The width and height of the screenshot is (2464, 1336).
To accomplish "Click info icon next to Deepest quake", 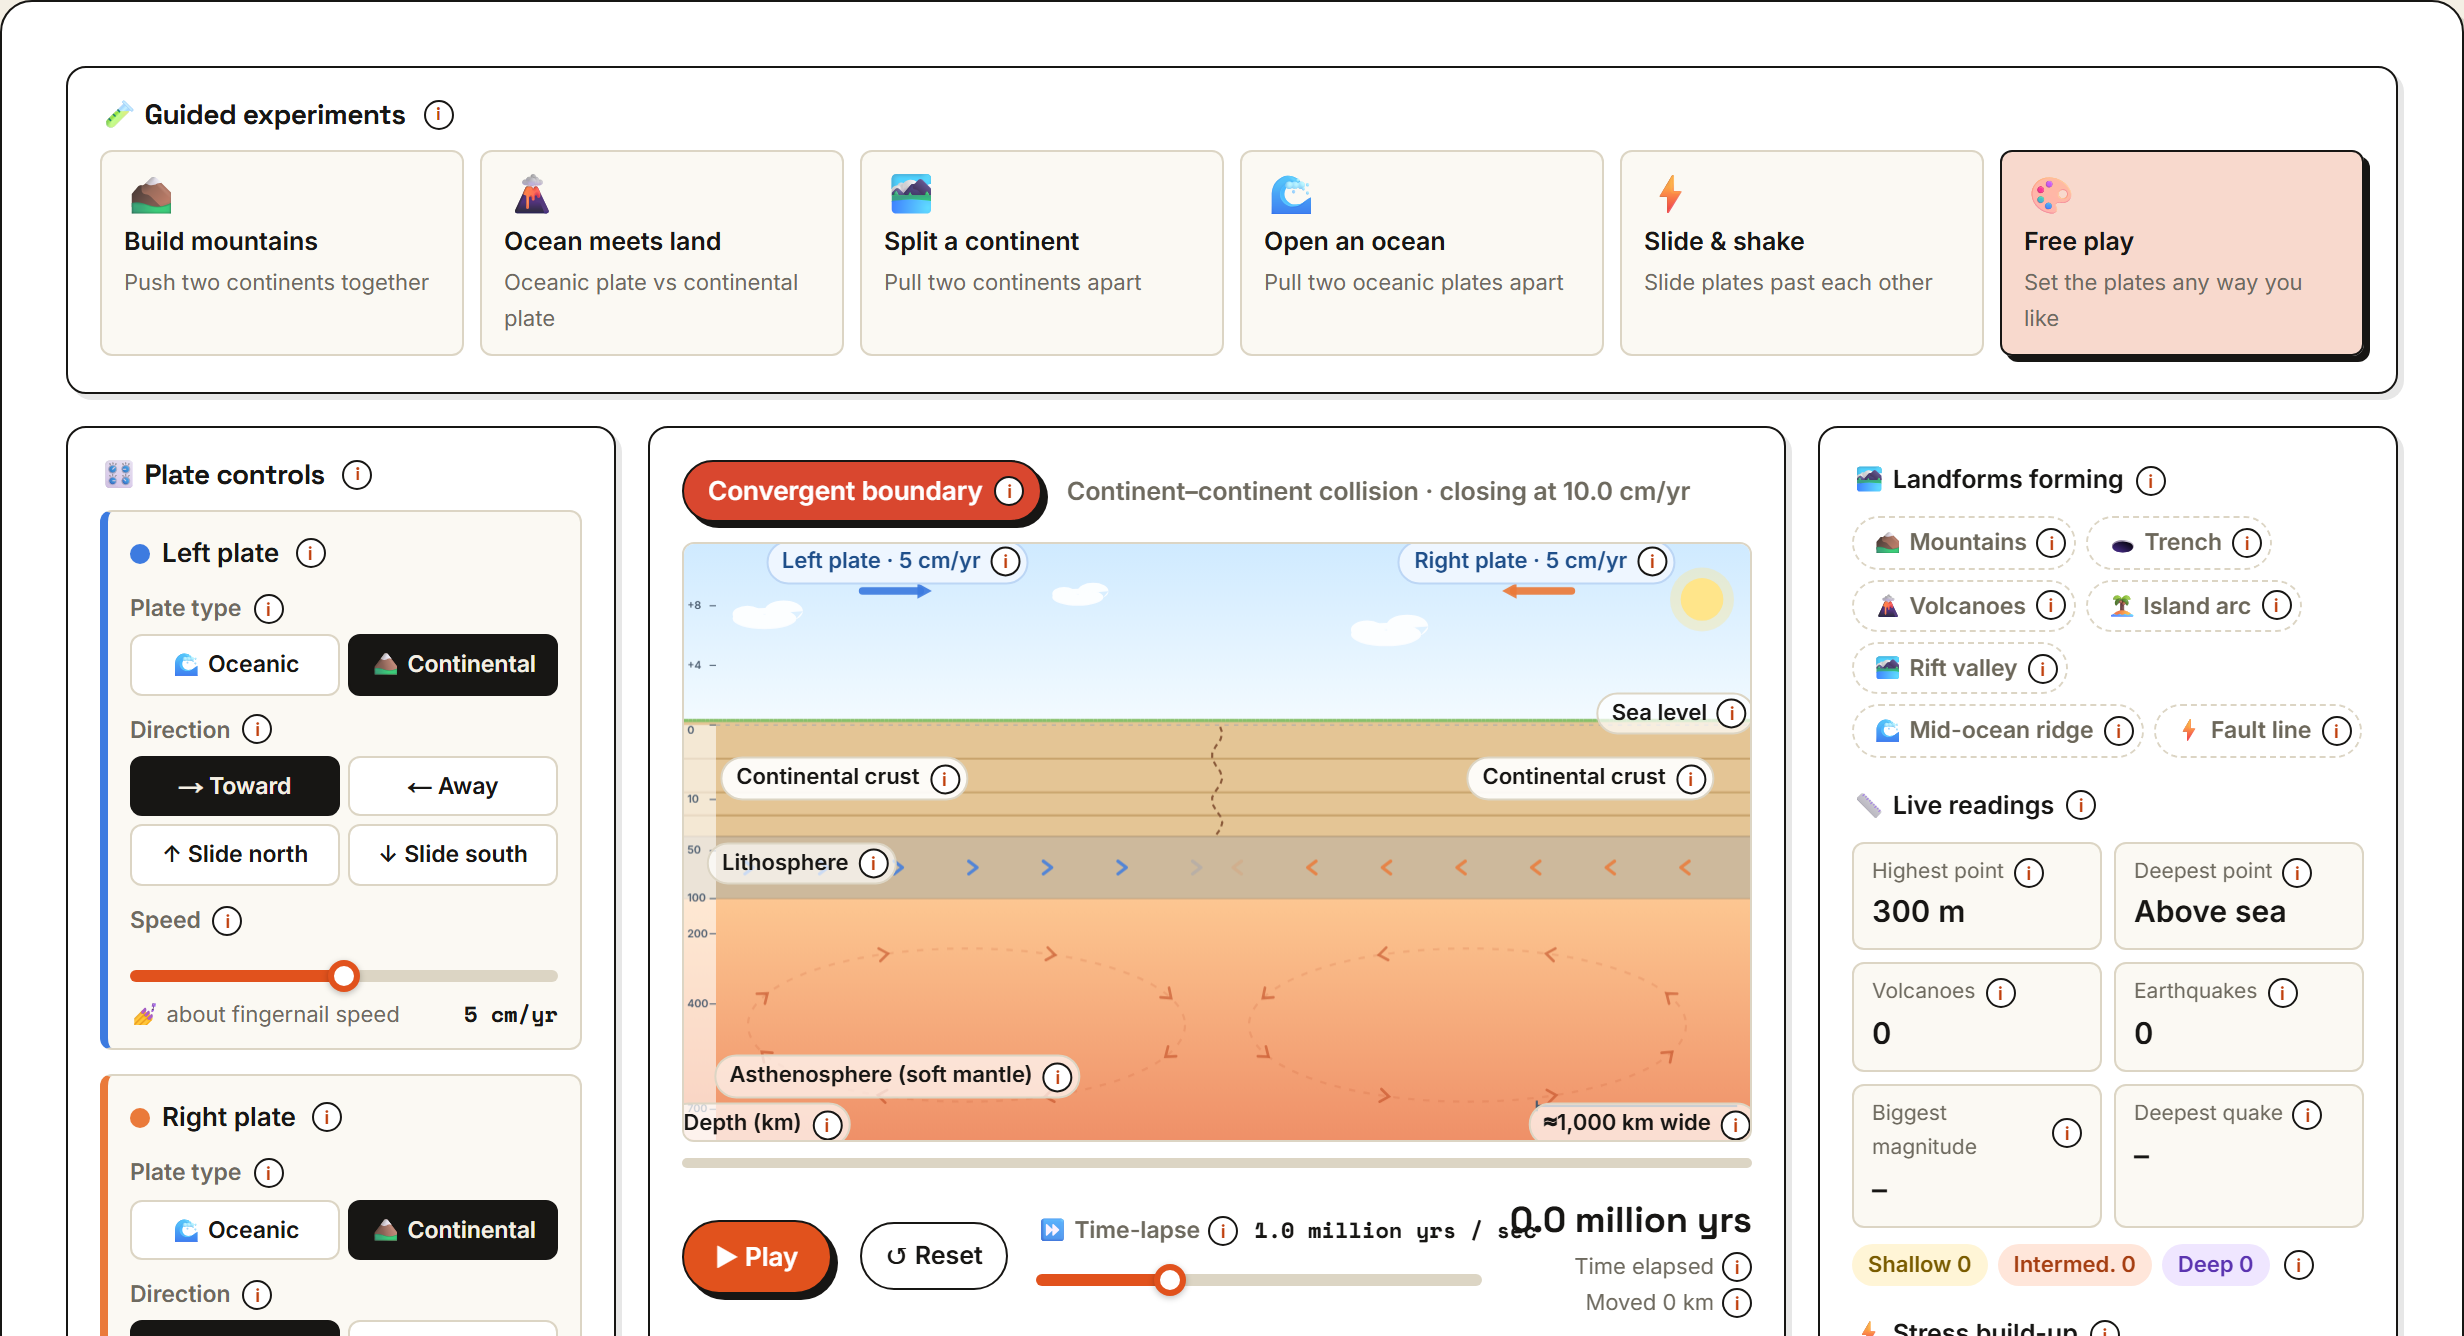I will [x=2307, y=1114].
